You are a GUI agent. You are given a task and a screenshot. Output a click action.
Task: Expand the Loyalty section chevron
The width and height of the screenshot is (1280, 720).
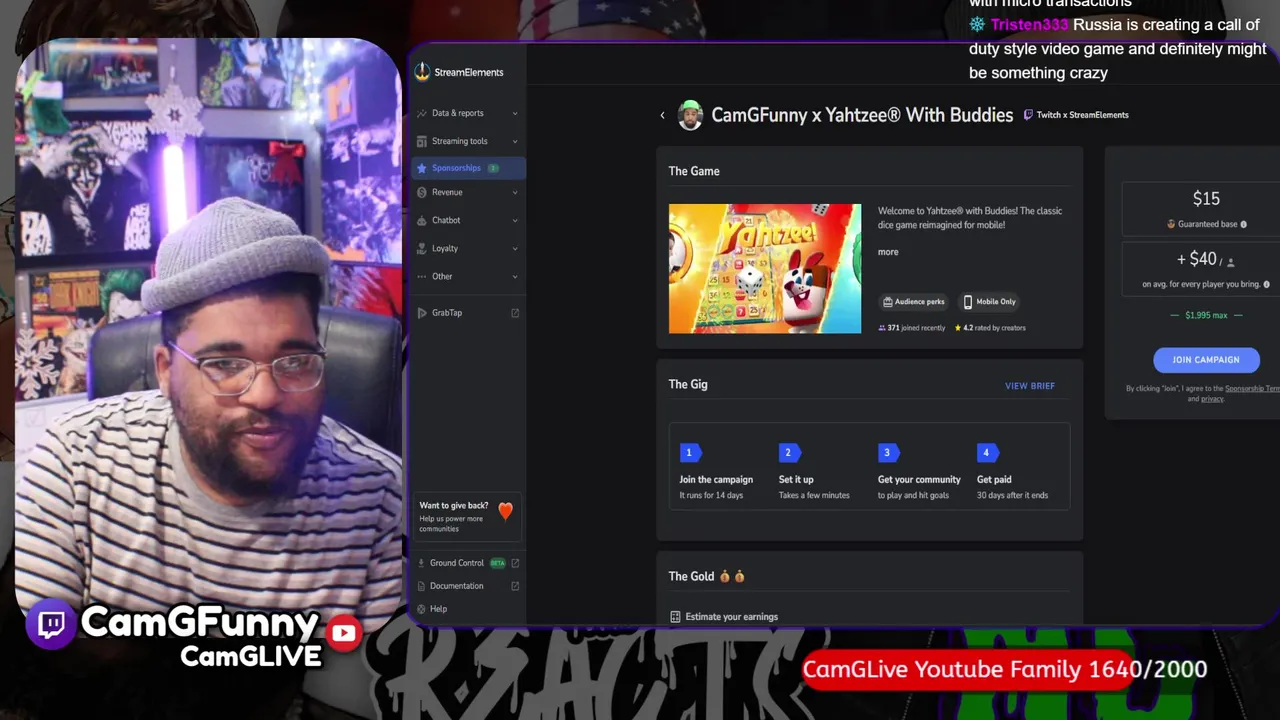coord(515,248)
